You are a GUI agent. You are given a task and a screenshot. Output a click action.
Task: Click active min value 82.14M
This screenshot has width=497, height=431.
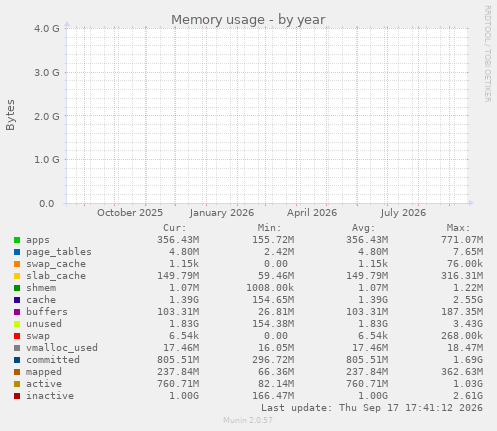[x=276, y=384]
